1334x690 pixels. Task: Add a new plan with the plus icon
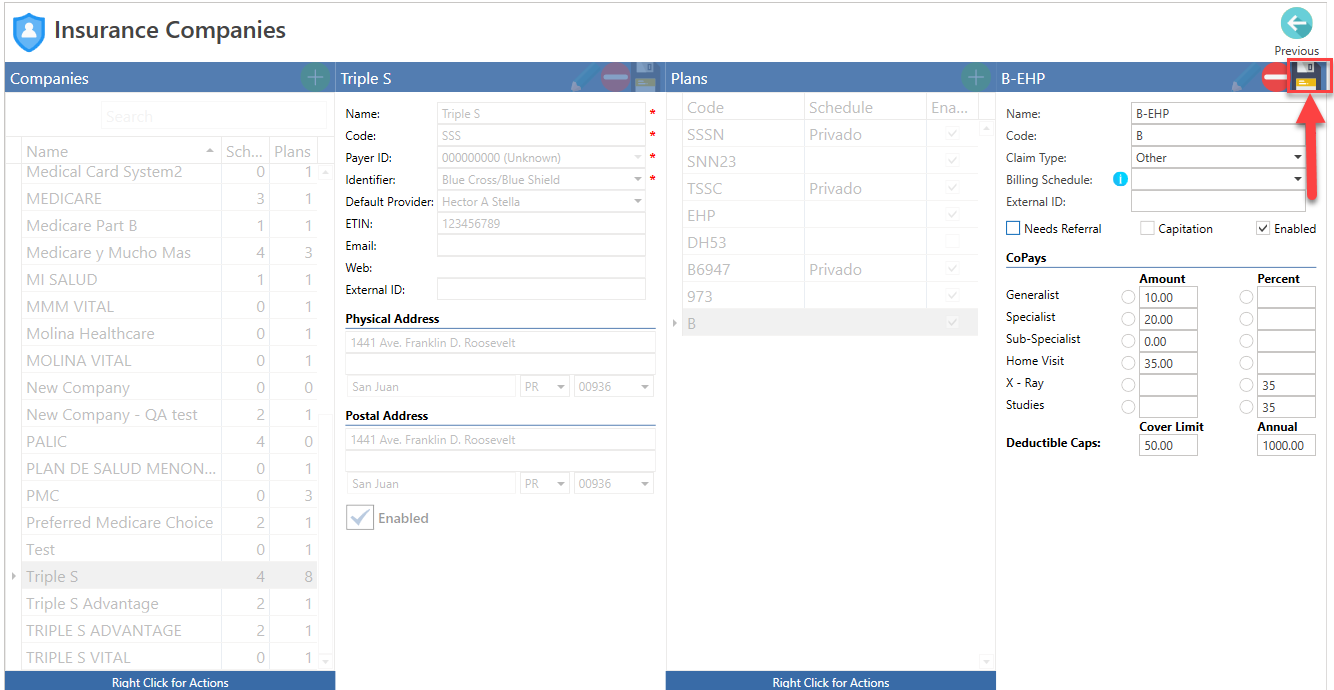(x=975, y=78)
